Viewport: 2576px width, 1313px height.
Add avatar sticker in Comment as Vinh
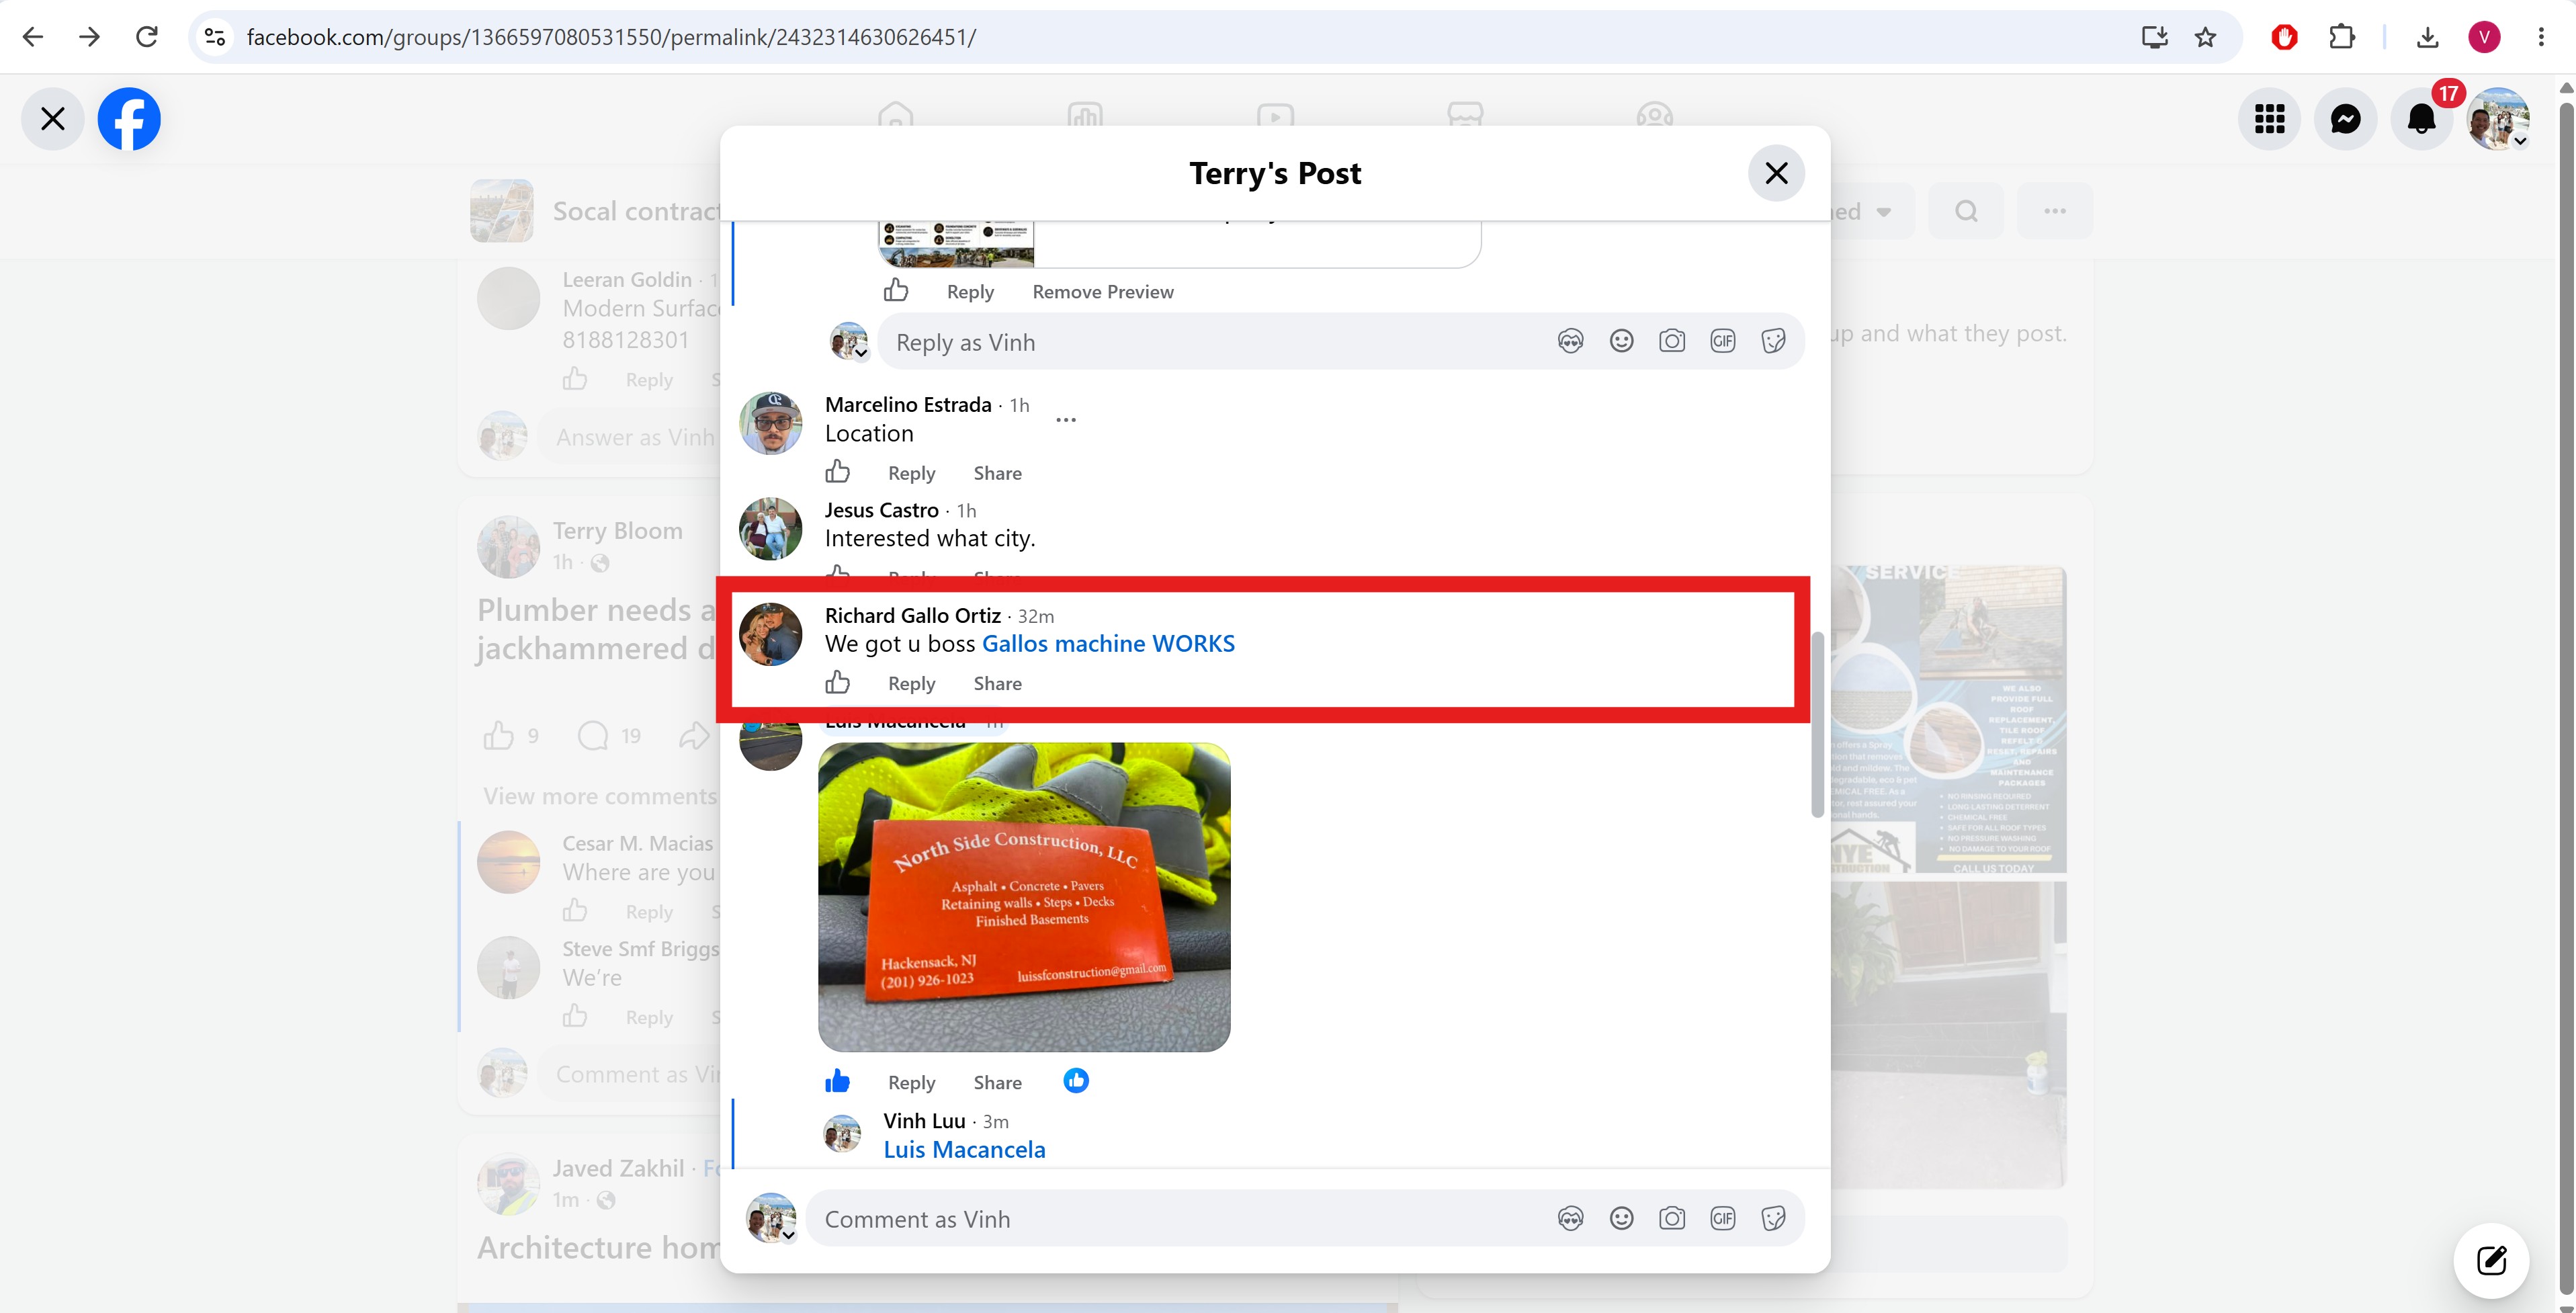(1571, 1218)
